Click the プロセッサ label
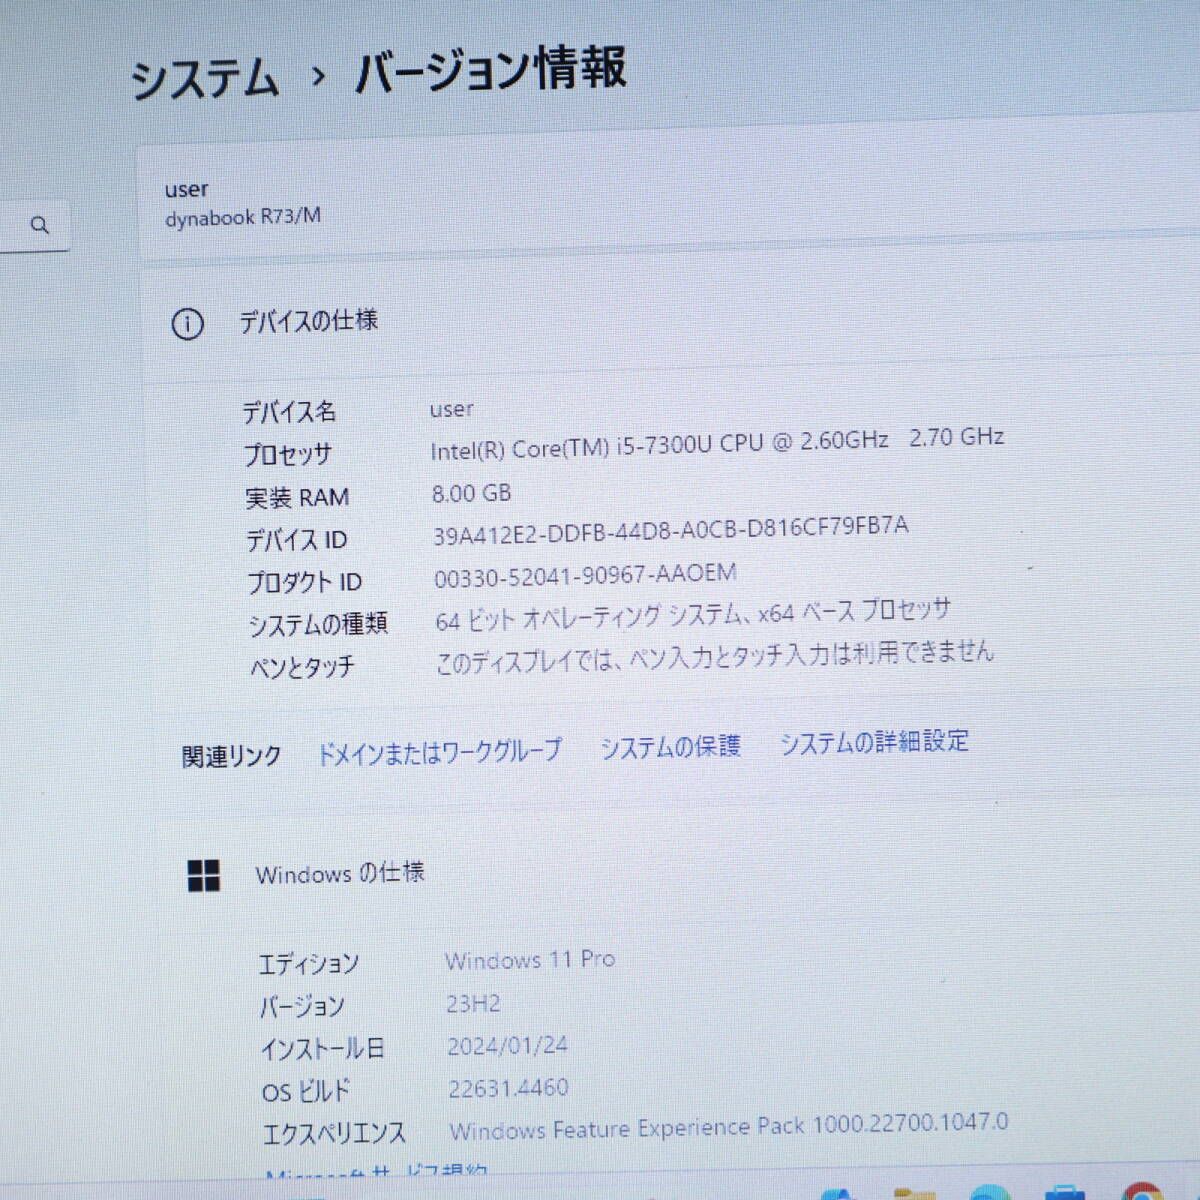This screenshot has height=1200, width=1200. click(x=288, y=454)
